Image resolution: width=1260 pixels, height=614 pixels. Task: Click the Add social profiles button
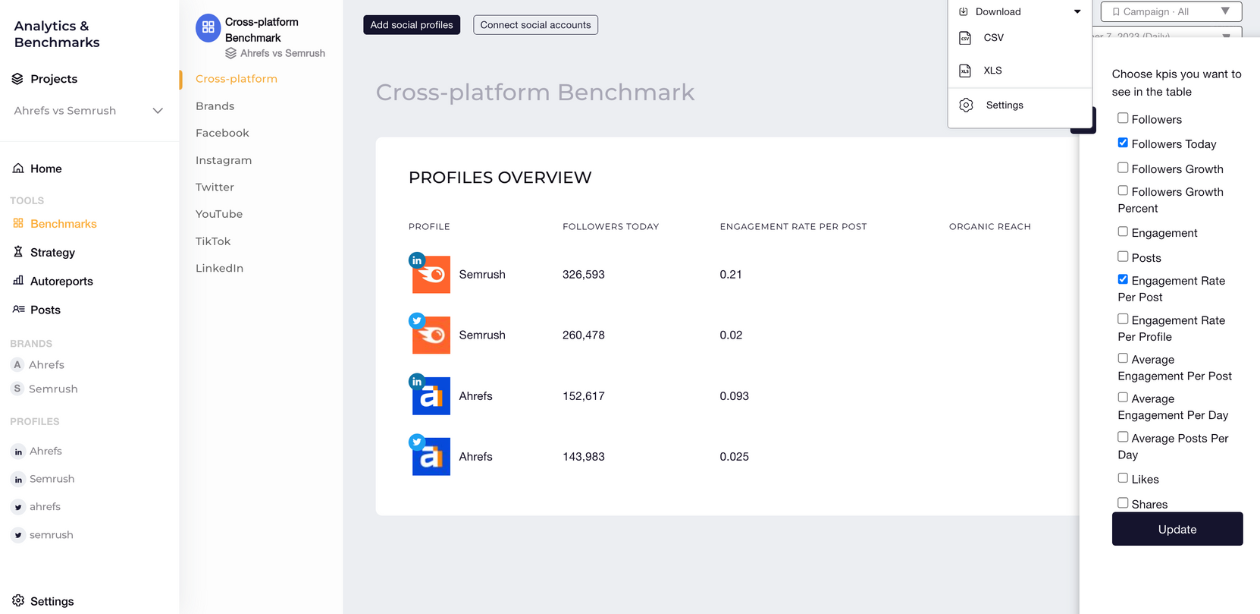(x=412, y=25)
